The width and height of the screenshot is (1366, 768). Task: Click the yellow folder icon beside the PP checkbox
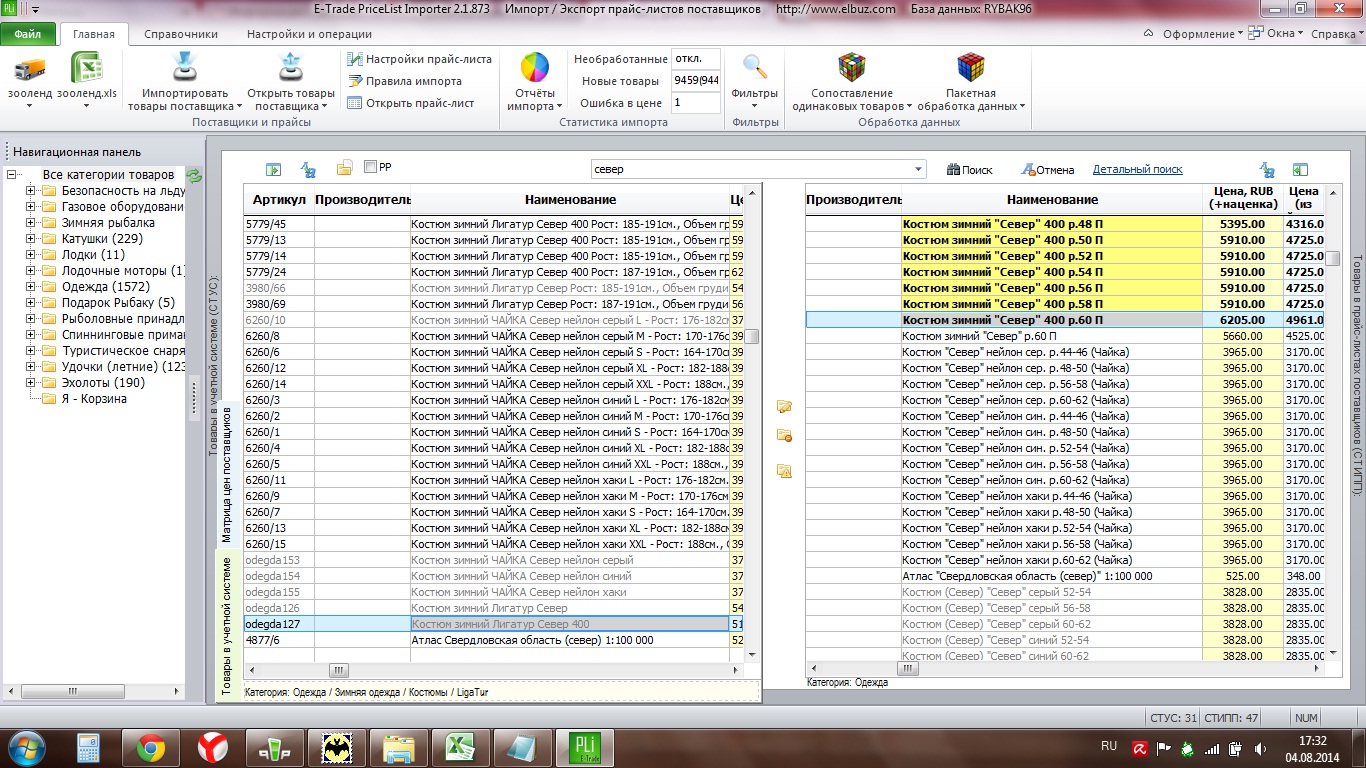[x=344, y=168]
